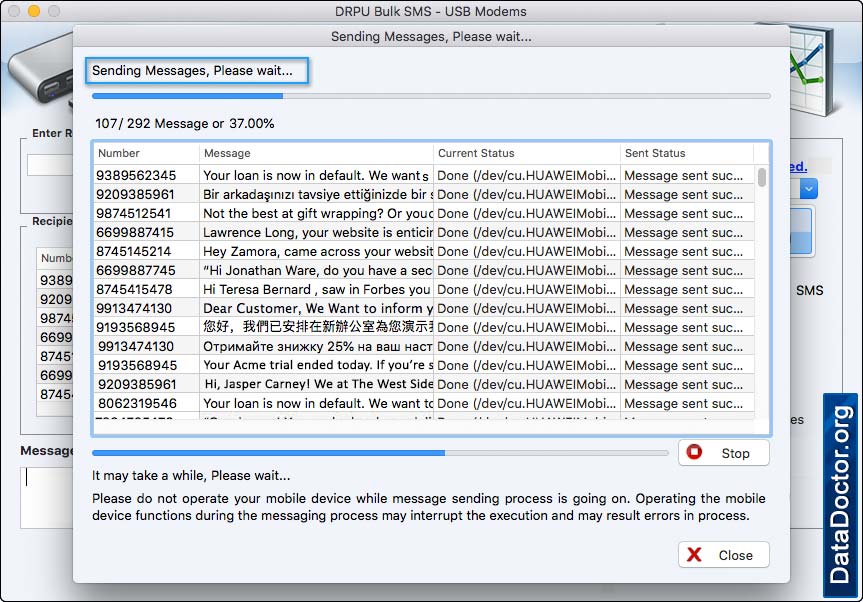Click the 'Hi Teresa Bernard' message cell
This screenshot has width=863, height=602.
317,289
